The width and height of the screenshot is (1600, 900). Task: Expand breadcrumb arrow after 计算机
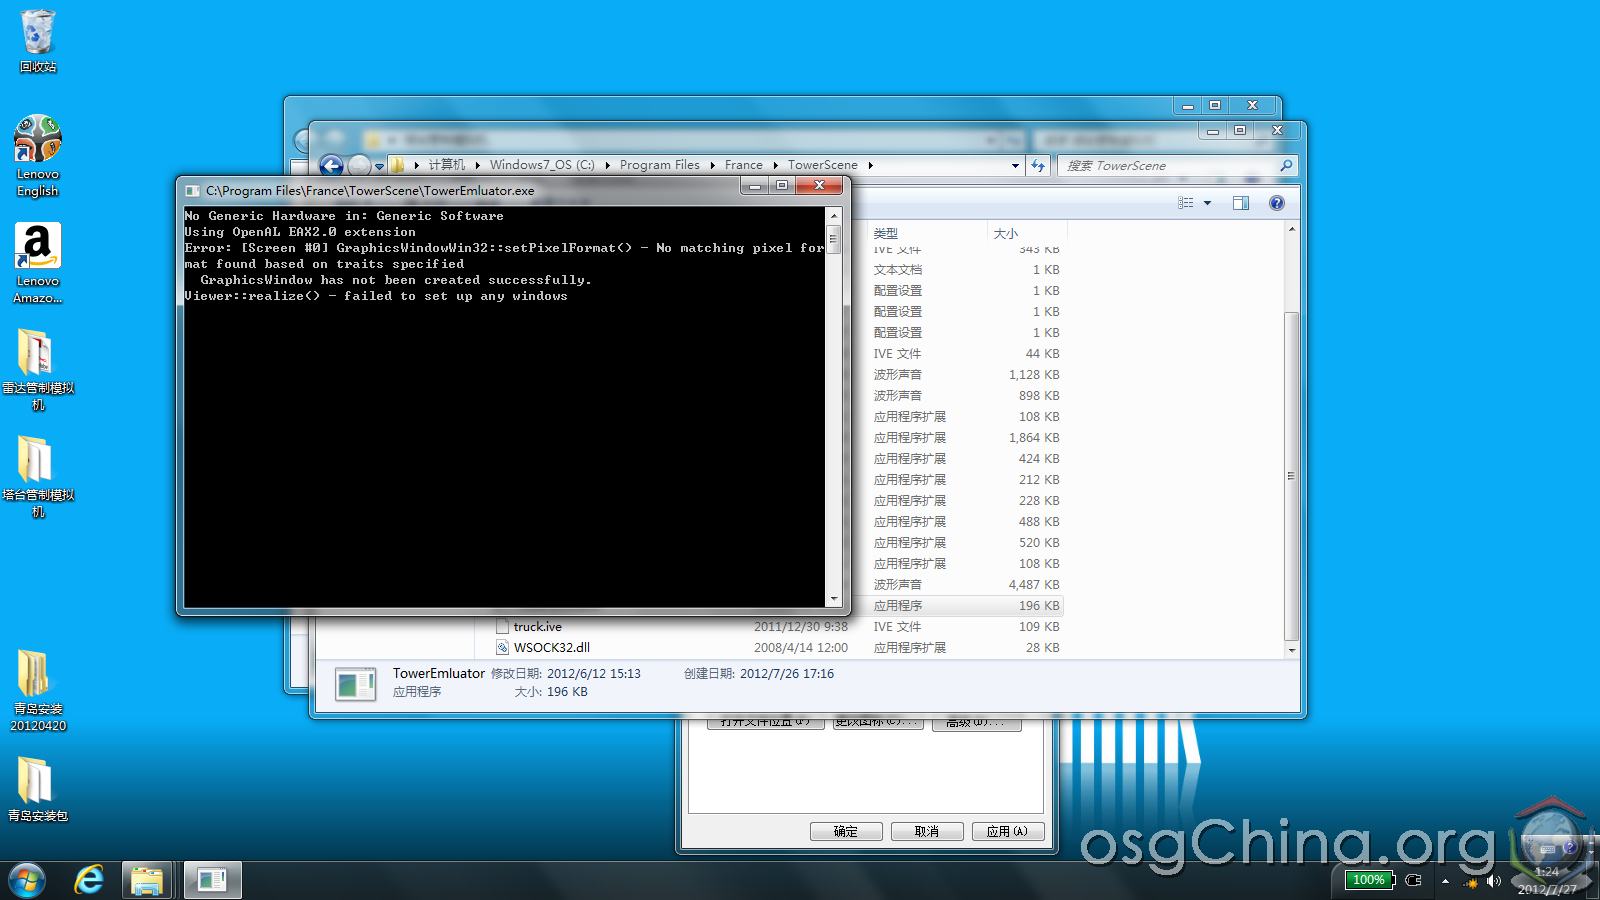point(477,165)
